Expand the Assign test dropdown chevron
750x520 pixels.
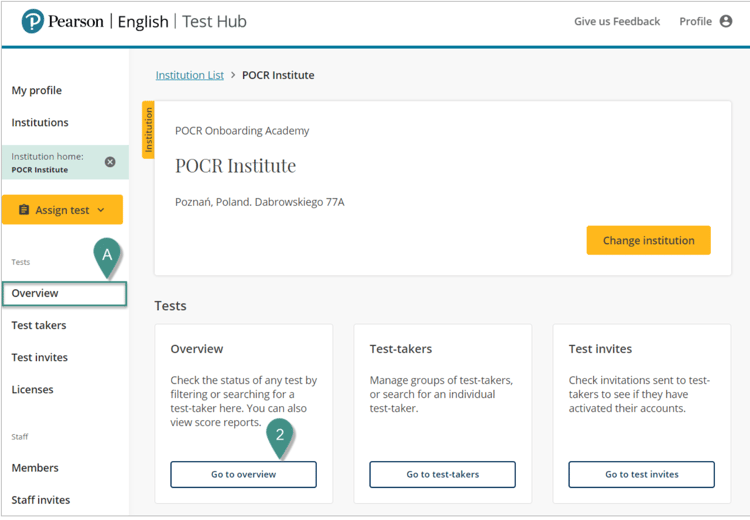[101, 210]
